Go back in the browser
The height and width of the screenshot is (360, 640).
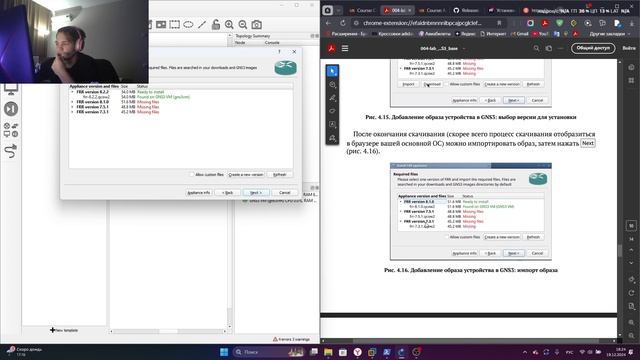[x=329, y=23]
